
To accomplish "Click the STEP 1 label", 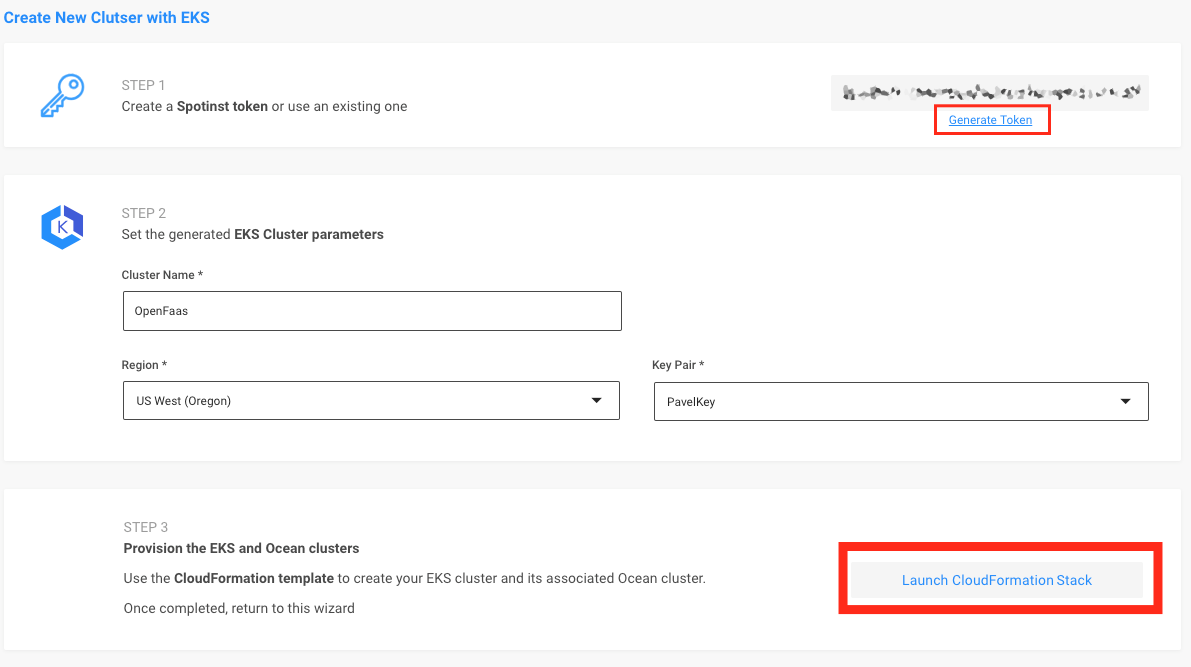I will point(144,85).
